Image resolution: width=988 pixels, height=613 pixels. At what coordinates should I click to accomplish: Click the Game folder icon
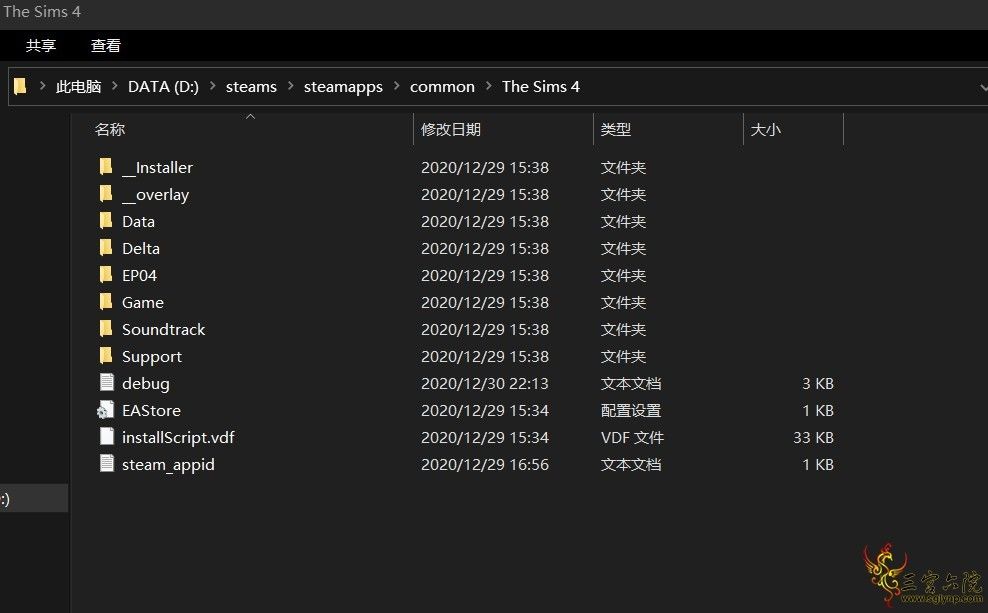coord(106,302)
